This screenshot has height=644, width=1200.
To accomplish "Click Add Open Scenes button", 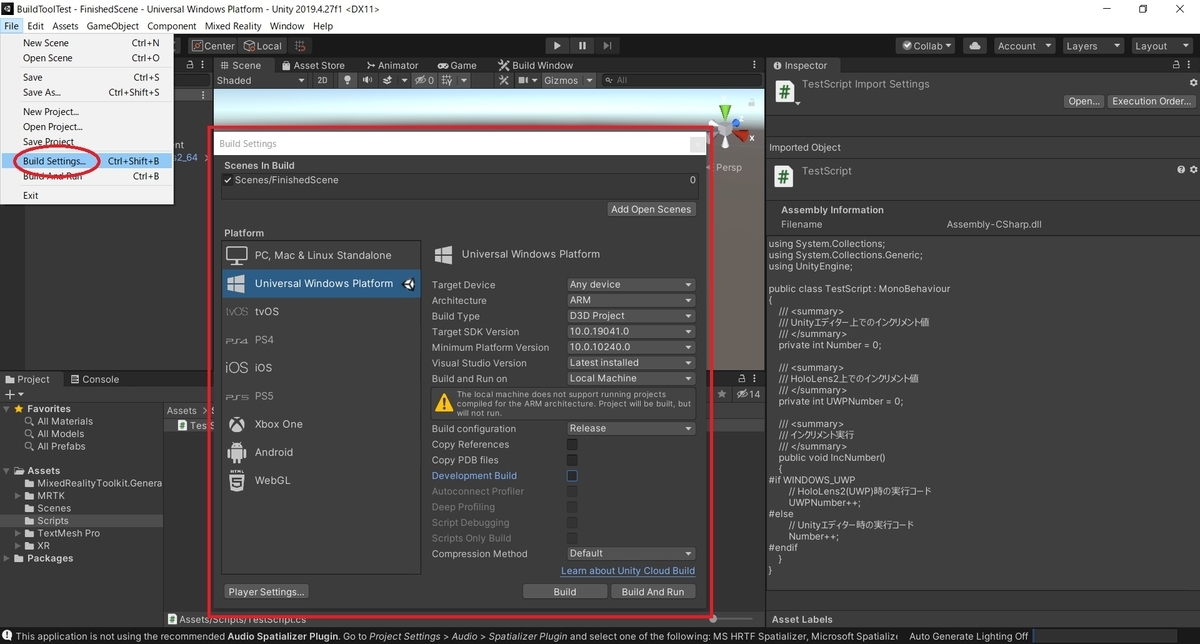I will point(651,210).
